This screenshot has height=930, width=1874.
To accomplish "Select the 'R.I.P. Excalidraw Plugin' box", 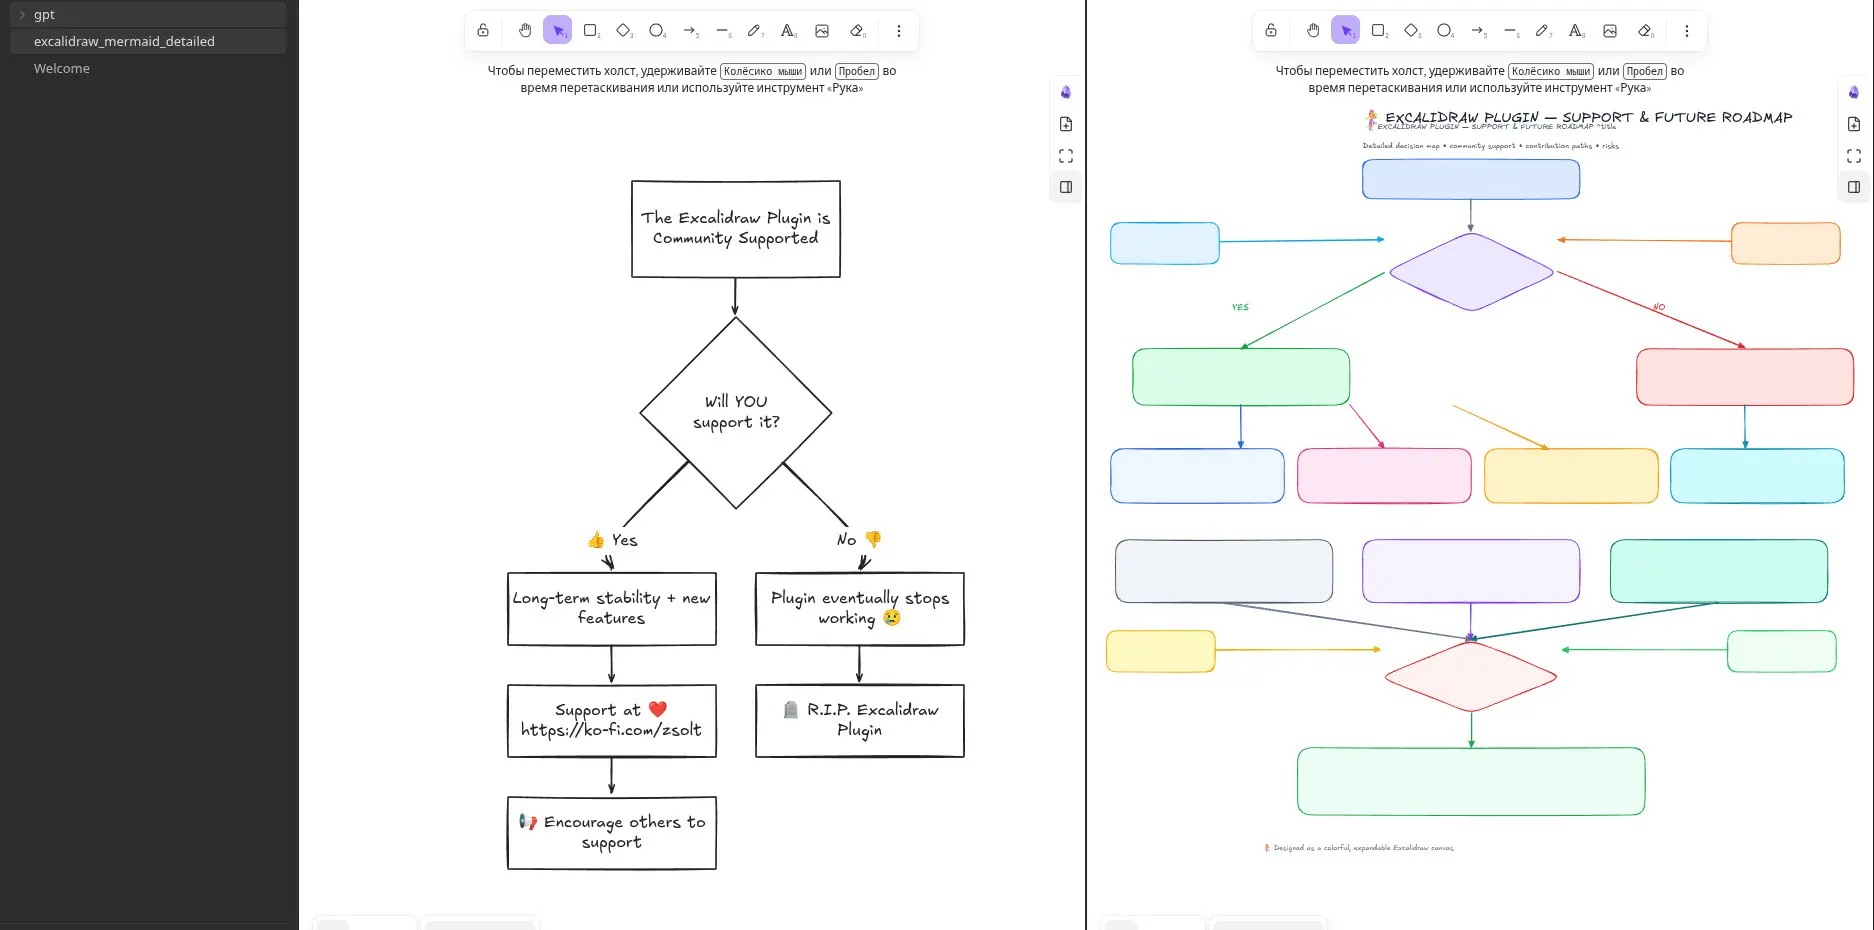I will [x=860, y=721].
